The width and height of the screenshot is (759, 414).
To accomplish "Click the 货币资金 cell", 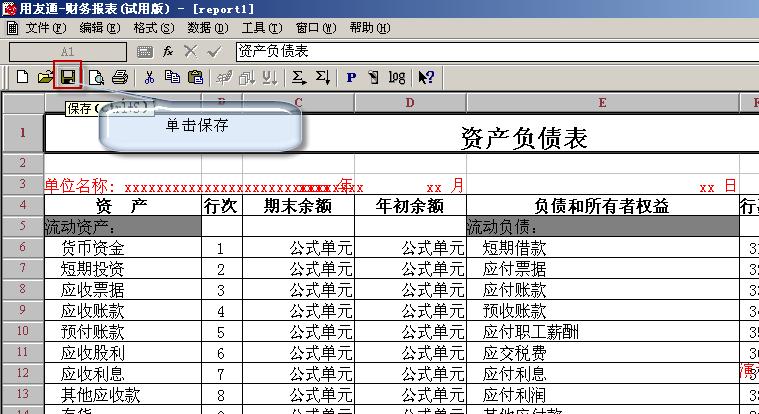I will click(x=122, y=247).
